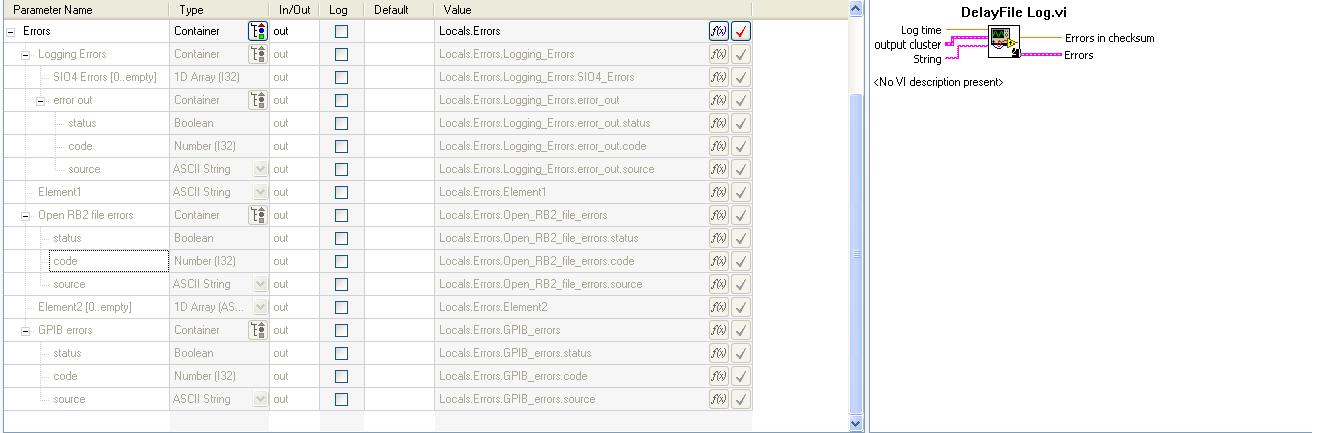Select the Element1 parameter row name
Viewport: 1319px width, 433px height.
click(60, 192)
